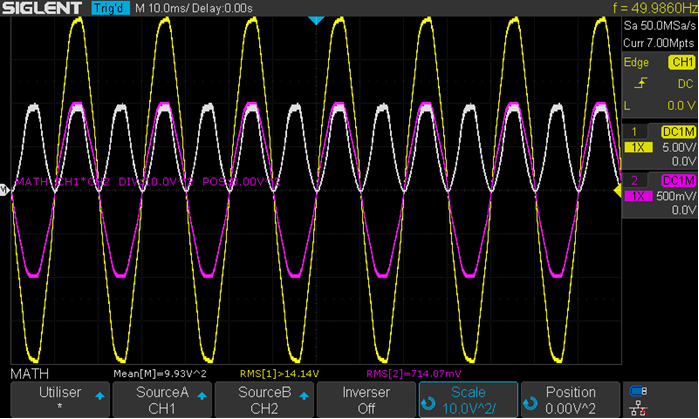Viewport: 699px width, 419px height.
Task: Click the blue arrow on SourceB button
Action: (304, 395)
